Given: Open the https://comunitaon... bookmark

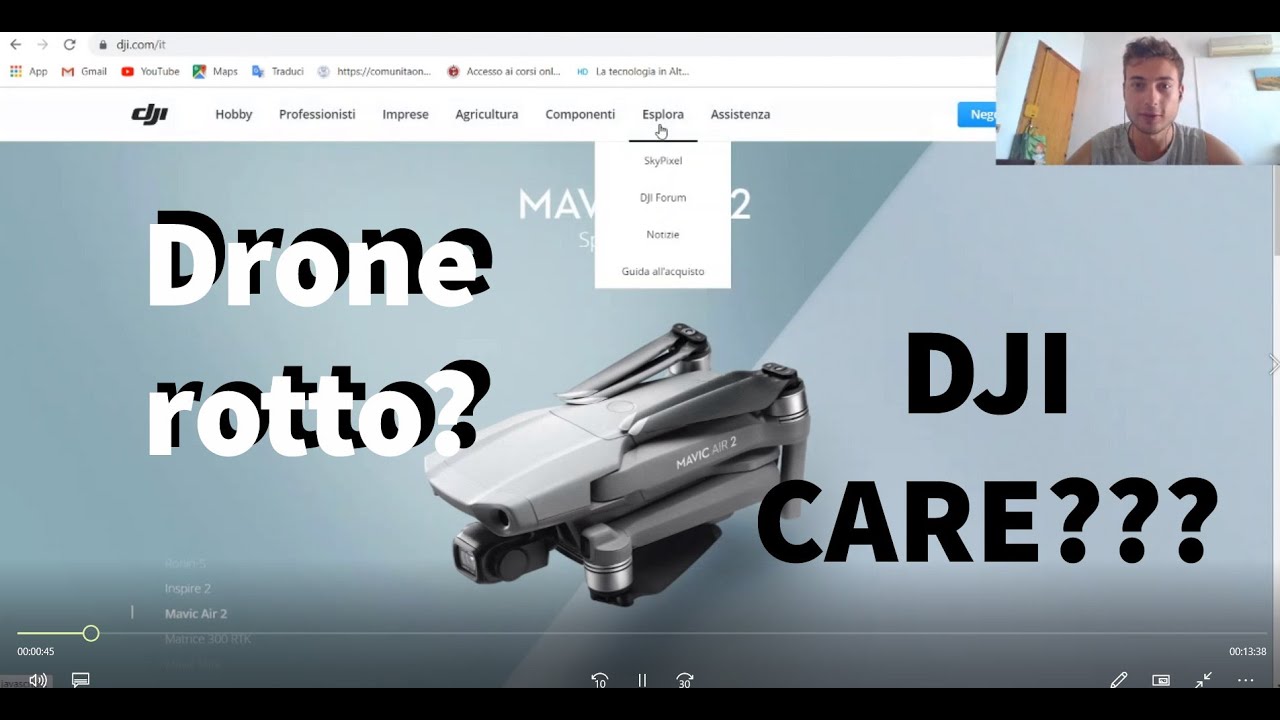Looking at the screenshot, I should pyautogui.click(x=374, y=72).
